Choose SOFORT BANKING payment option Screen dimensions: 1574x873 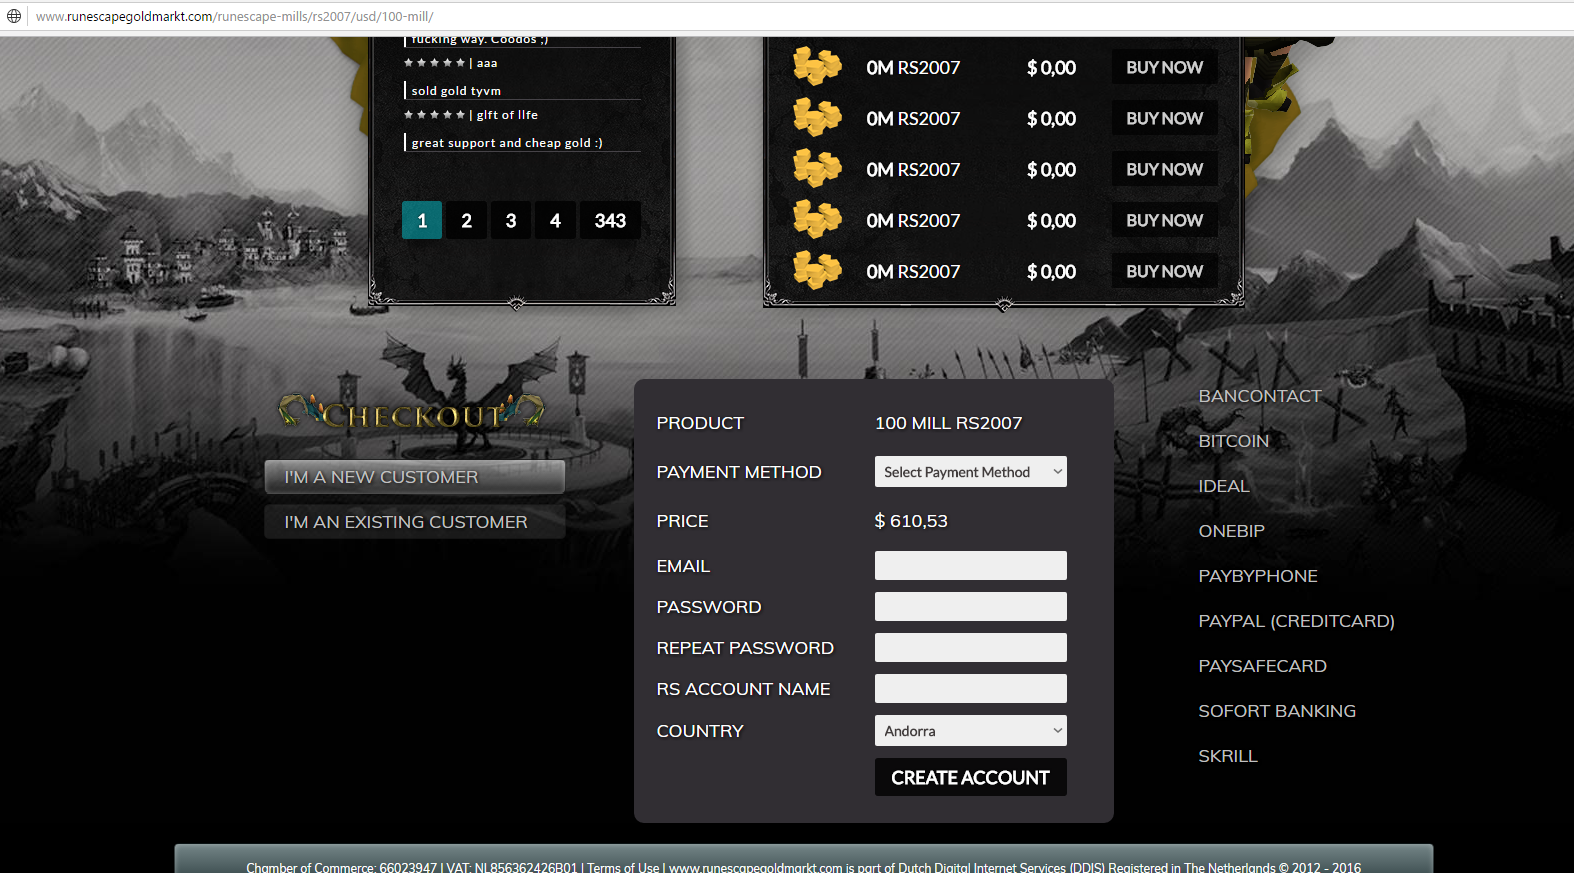(x=1277, y=711)
